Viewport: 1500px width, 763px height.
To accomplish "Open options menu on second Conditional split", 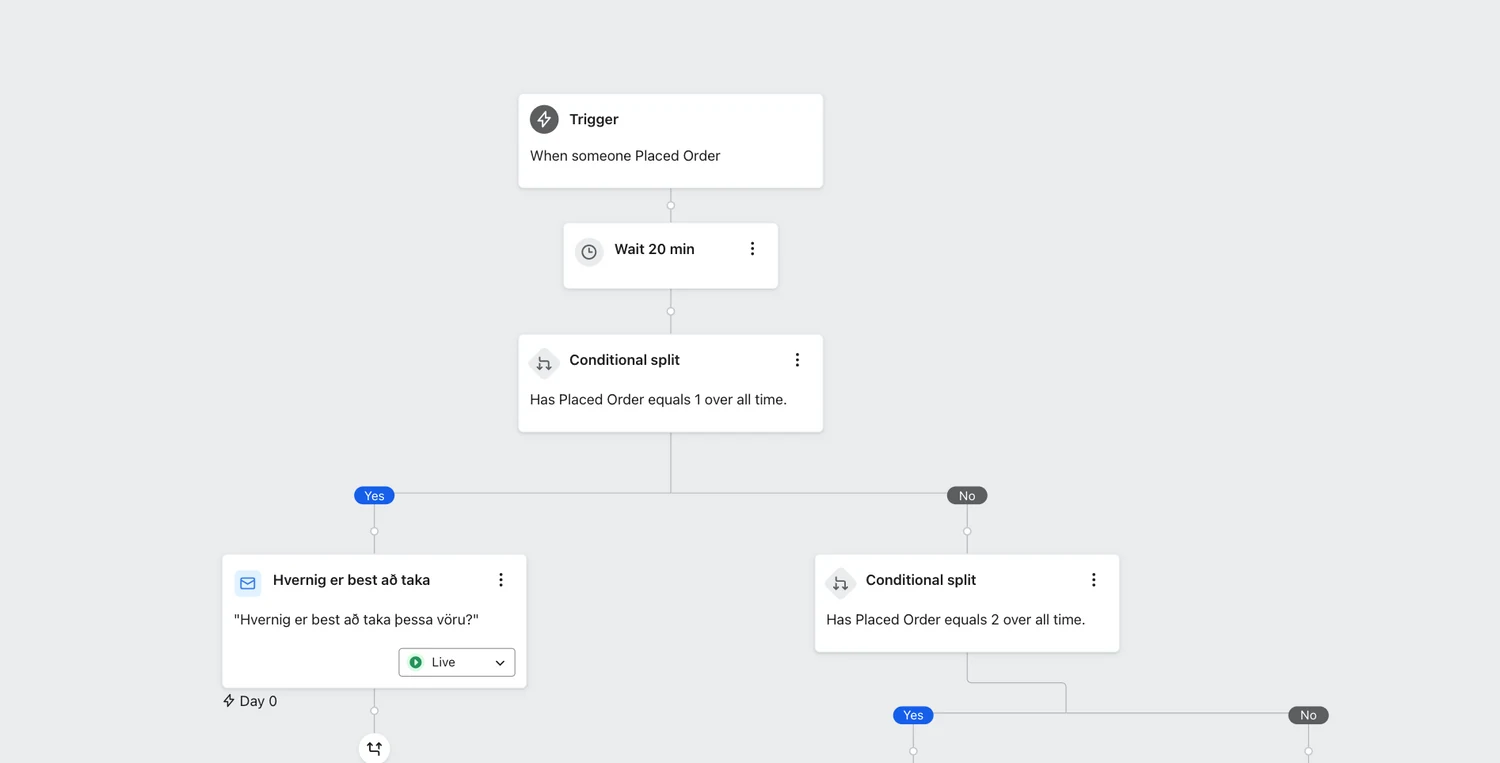I will pyautogui.click(x=1093, y=580).
